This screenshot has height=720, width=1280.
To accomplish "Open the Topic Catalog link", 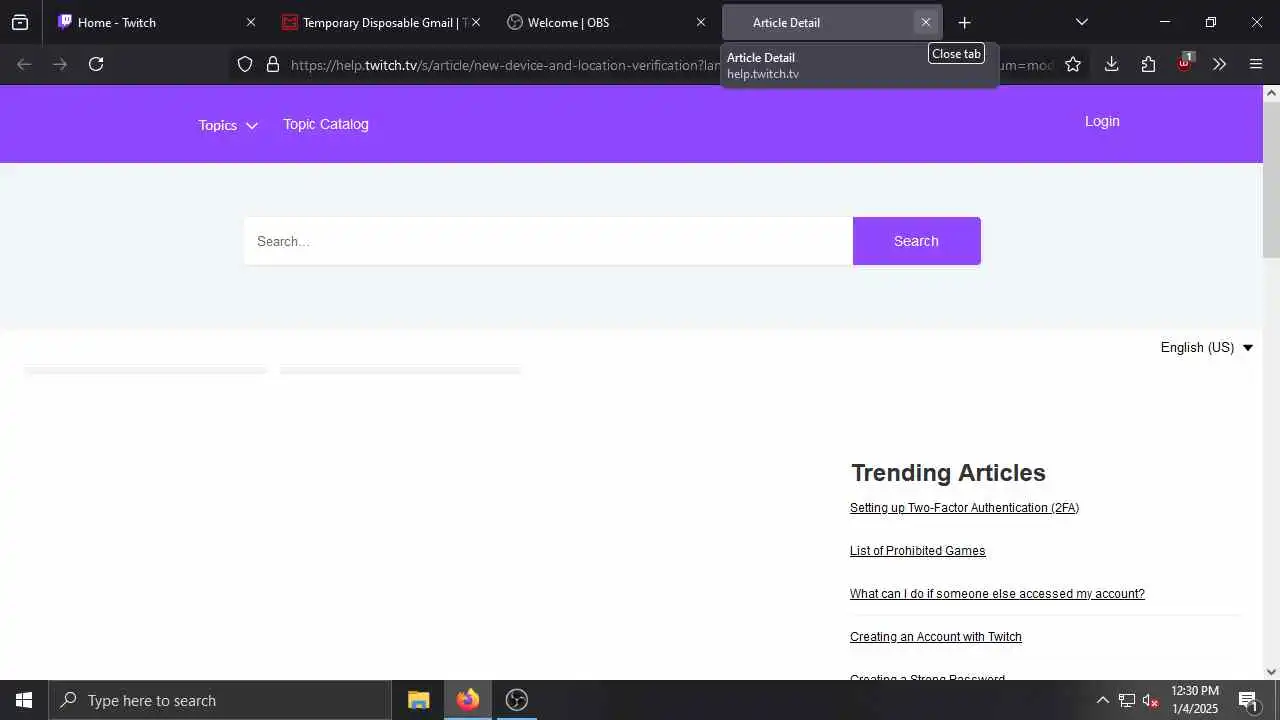I will click(x=326, y=124).
